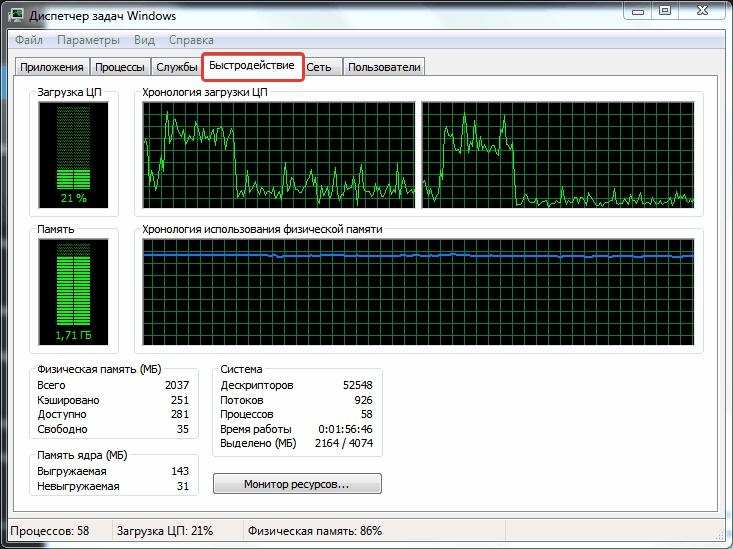Click the Свободно value 35

(x=183, y=429)
